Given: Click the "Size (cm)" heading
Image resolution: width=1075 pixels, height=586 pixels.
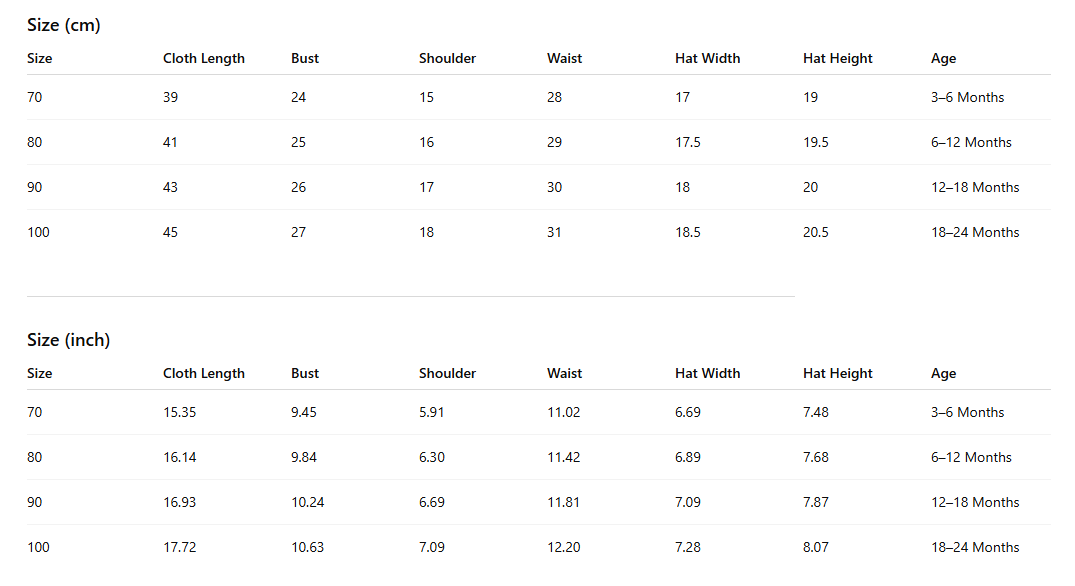Looking at the screenshot, I should coord(64,26).
